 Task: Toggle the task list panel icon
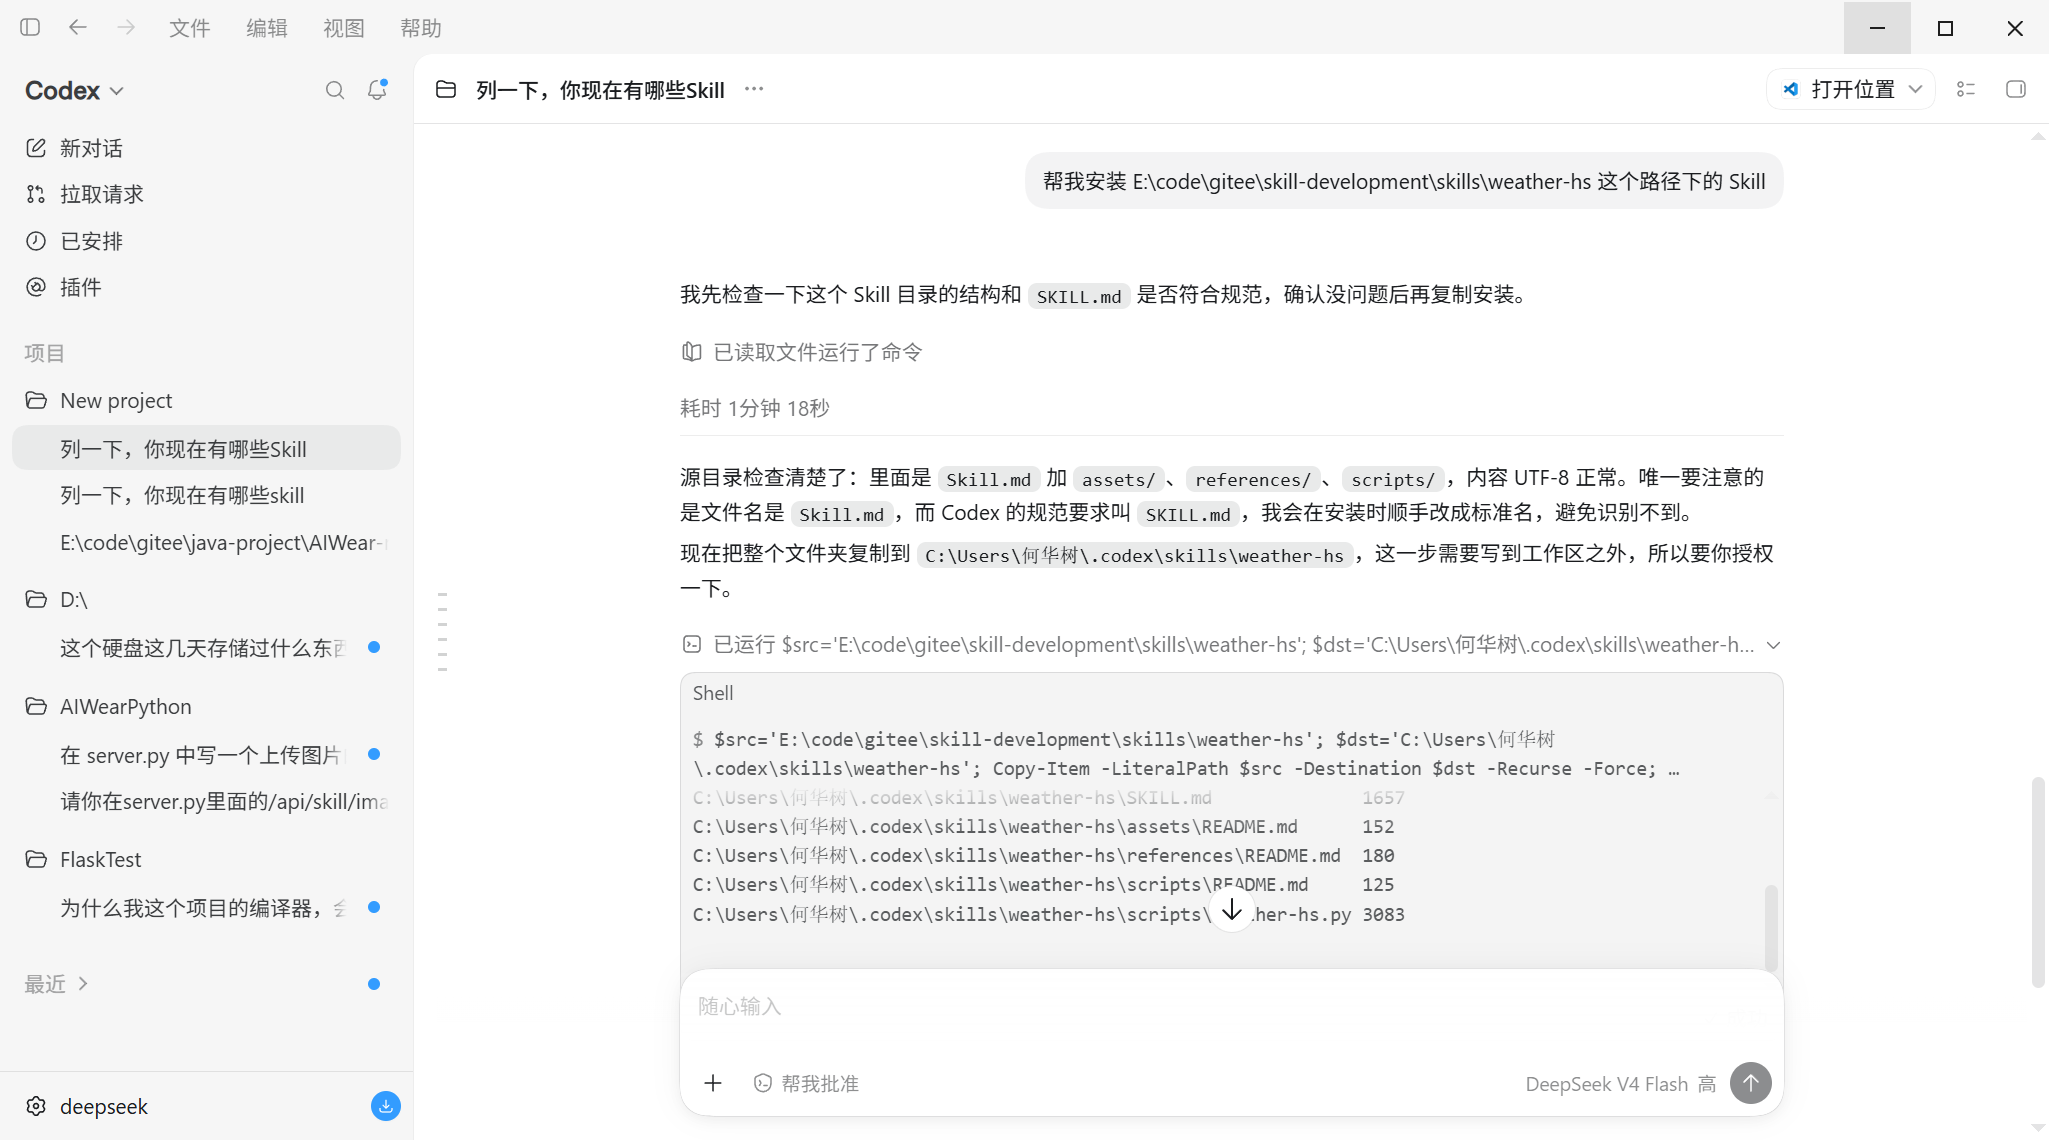tap(1966, 89)
